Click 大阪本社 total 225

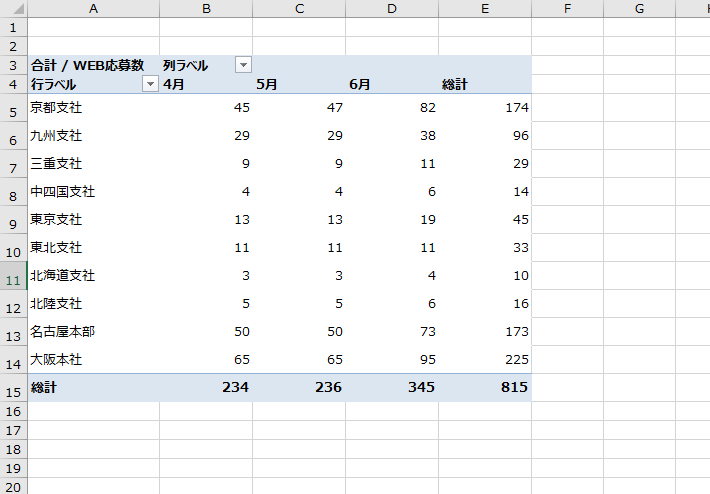pos(485,360)
